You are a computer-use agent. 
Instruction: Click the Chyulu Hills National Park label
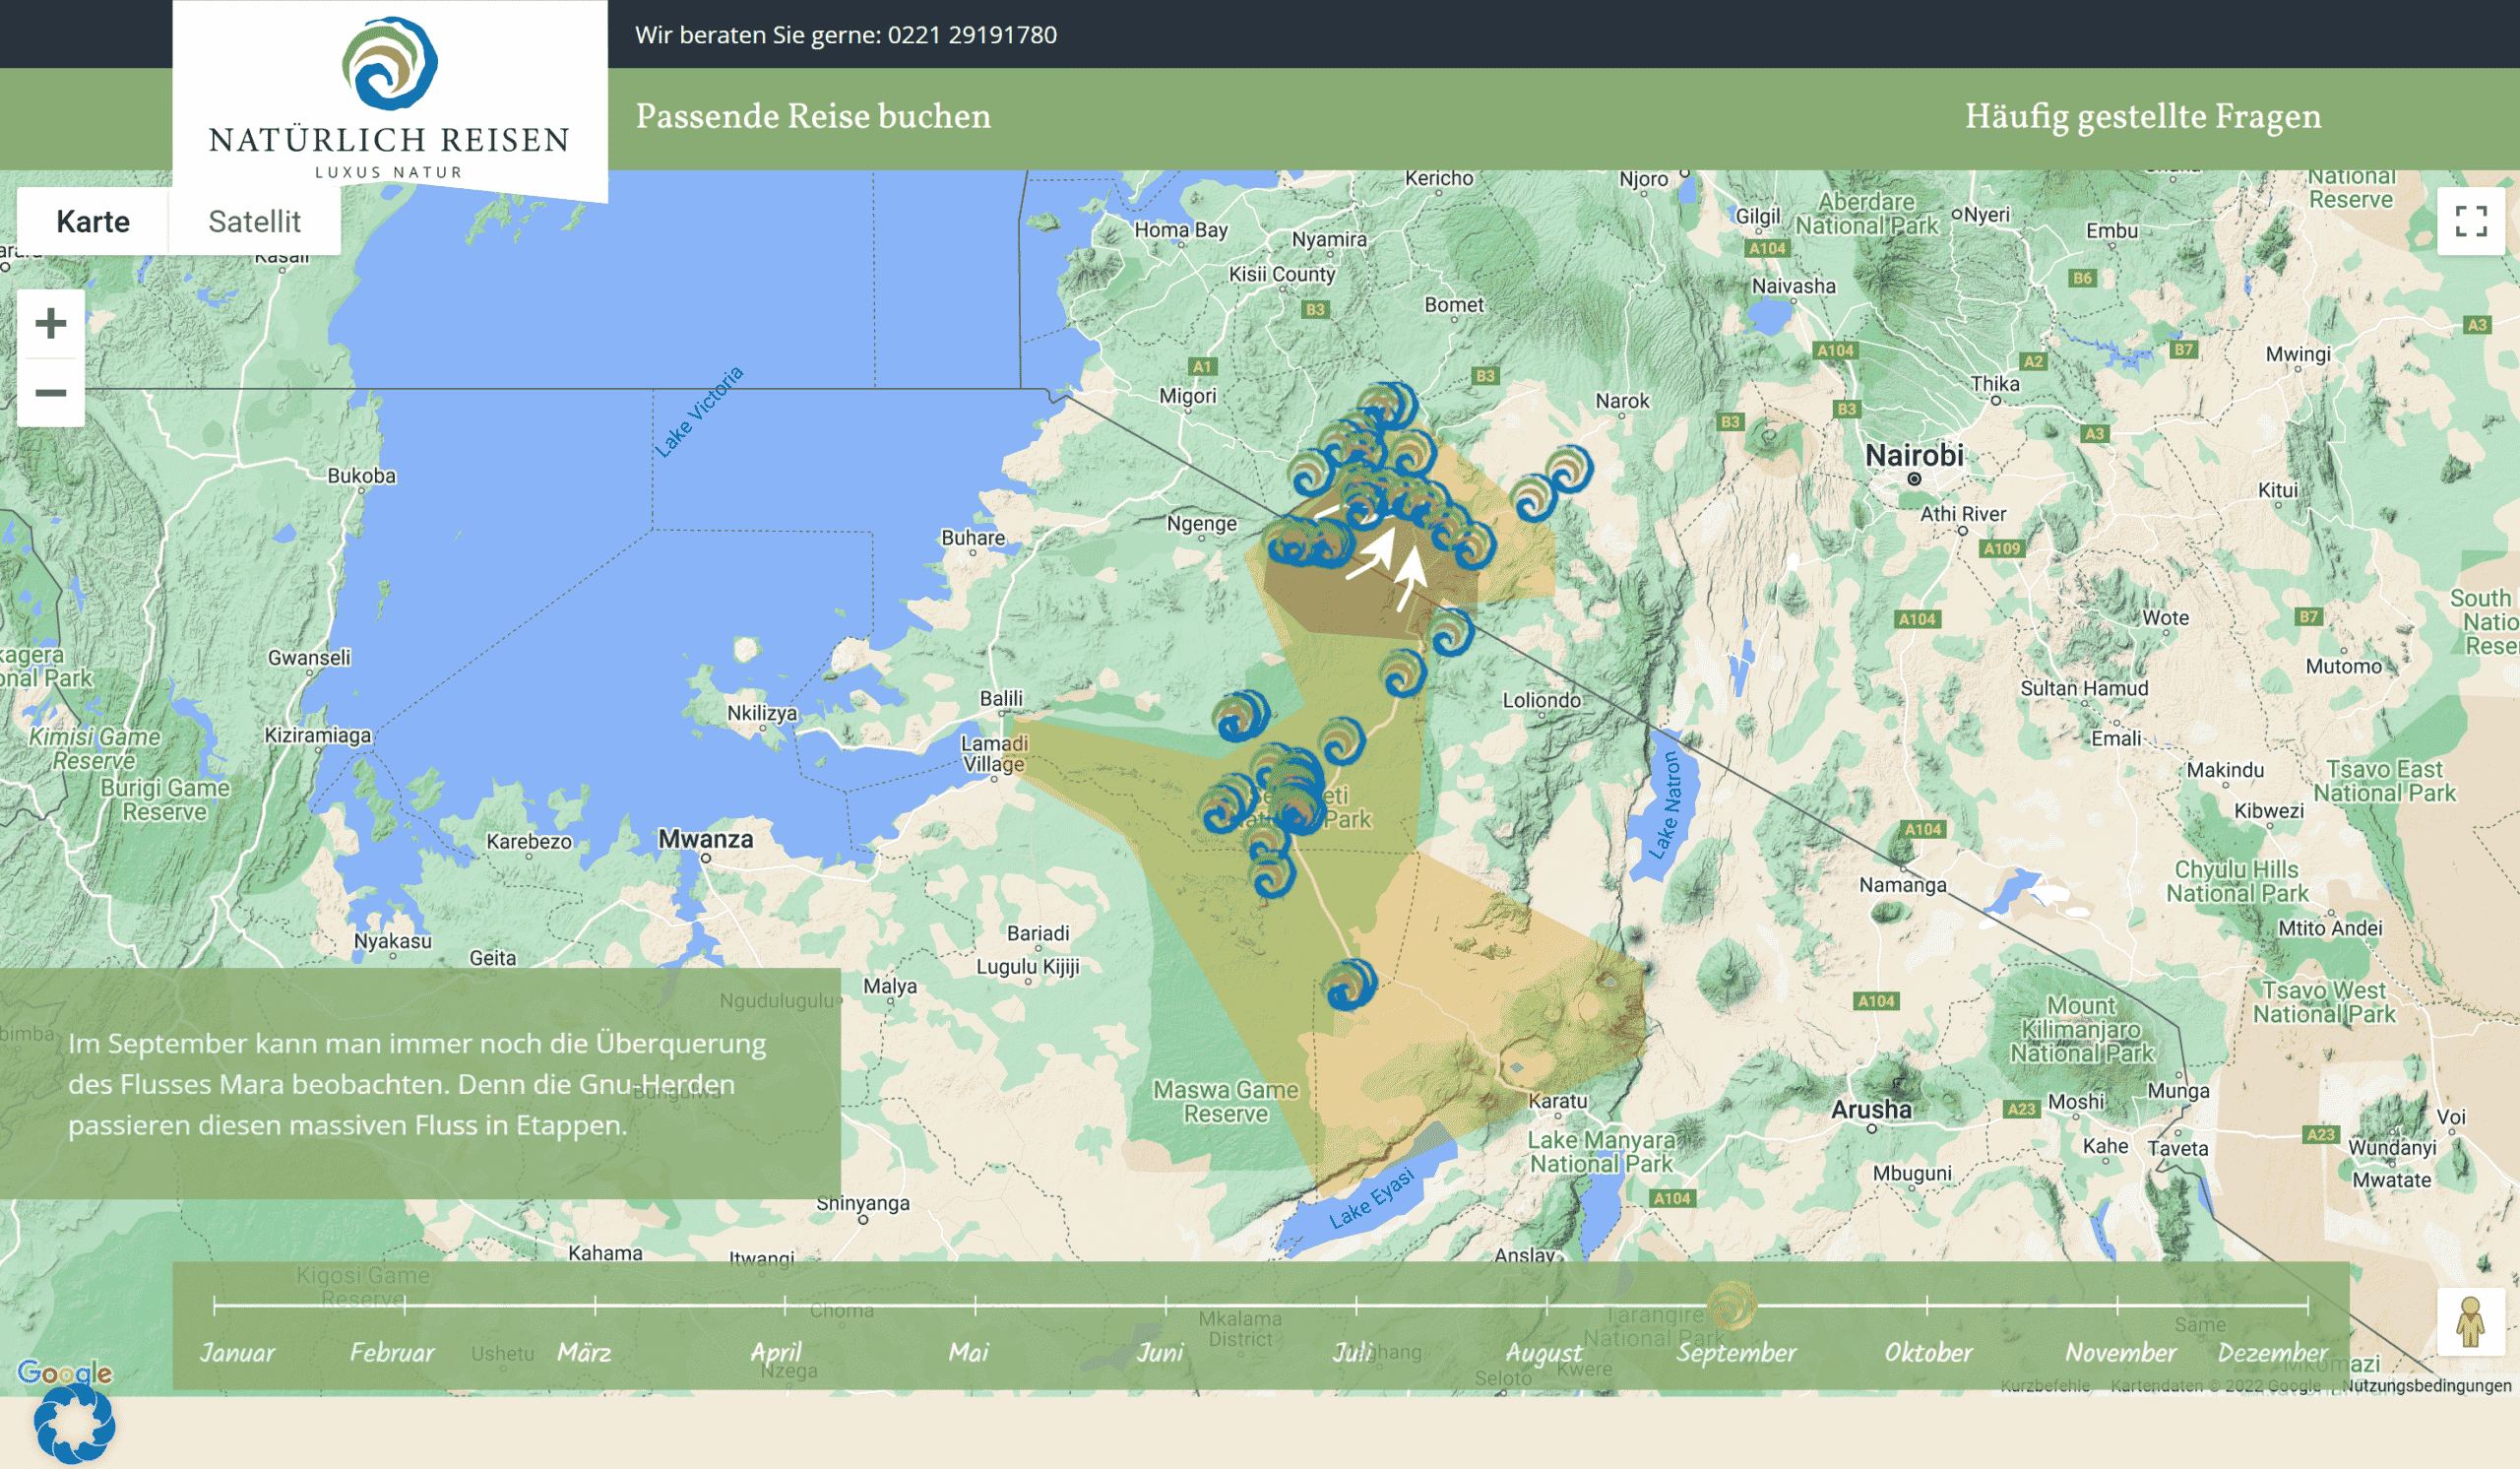2237,881
